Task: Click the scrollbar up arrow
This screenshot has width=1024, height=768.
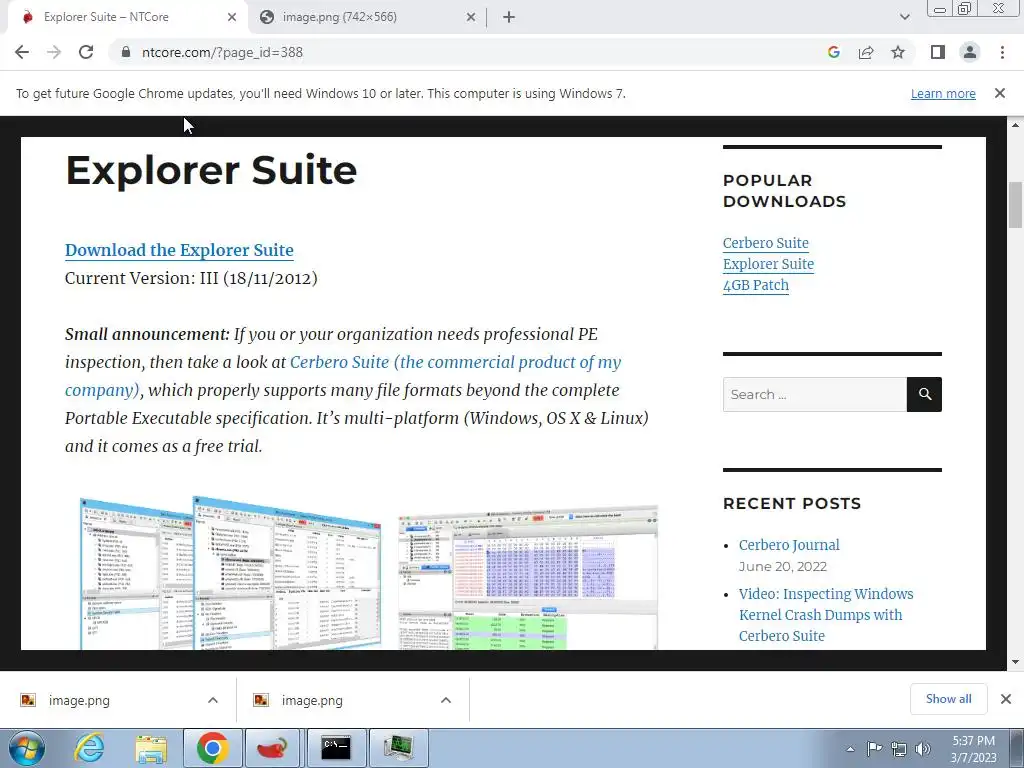Action: tap(1016, 124)
